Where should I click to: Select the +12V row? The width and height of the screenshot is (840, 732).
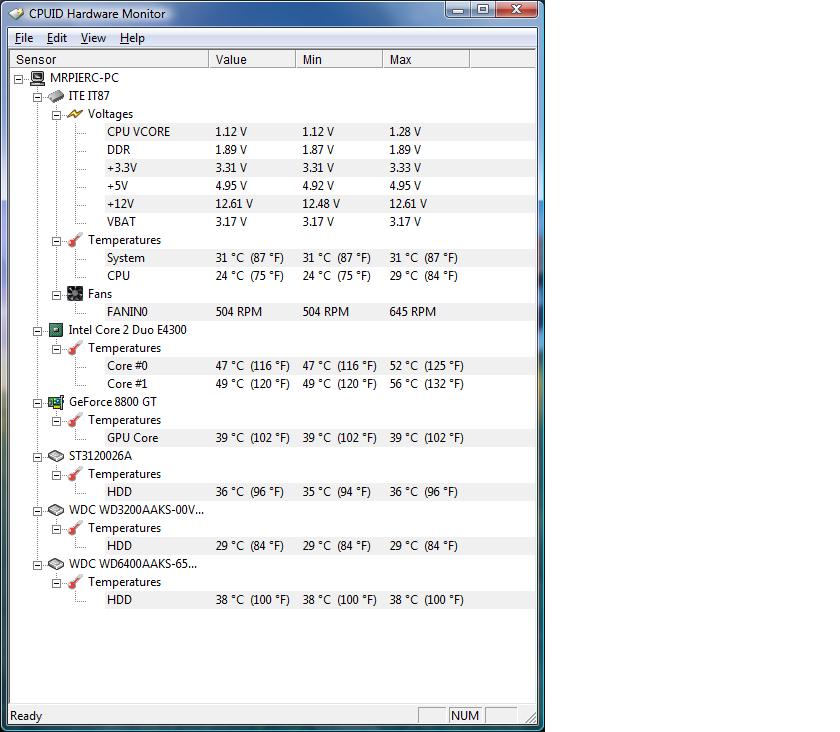point(320,204)
